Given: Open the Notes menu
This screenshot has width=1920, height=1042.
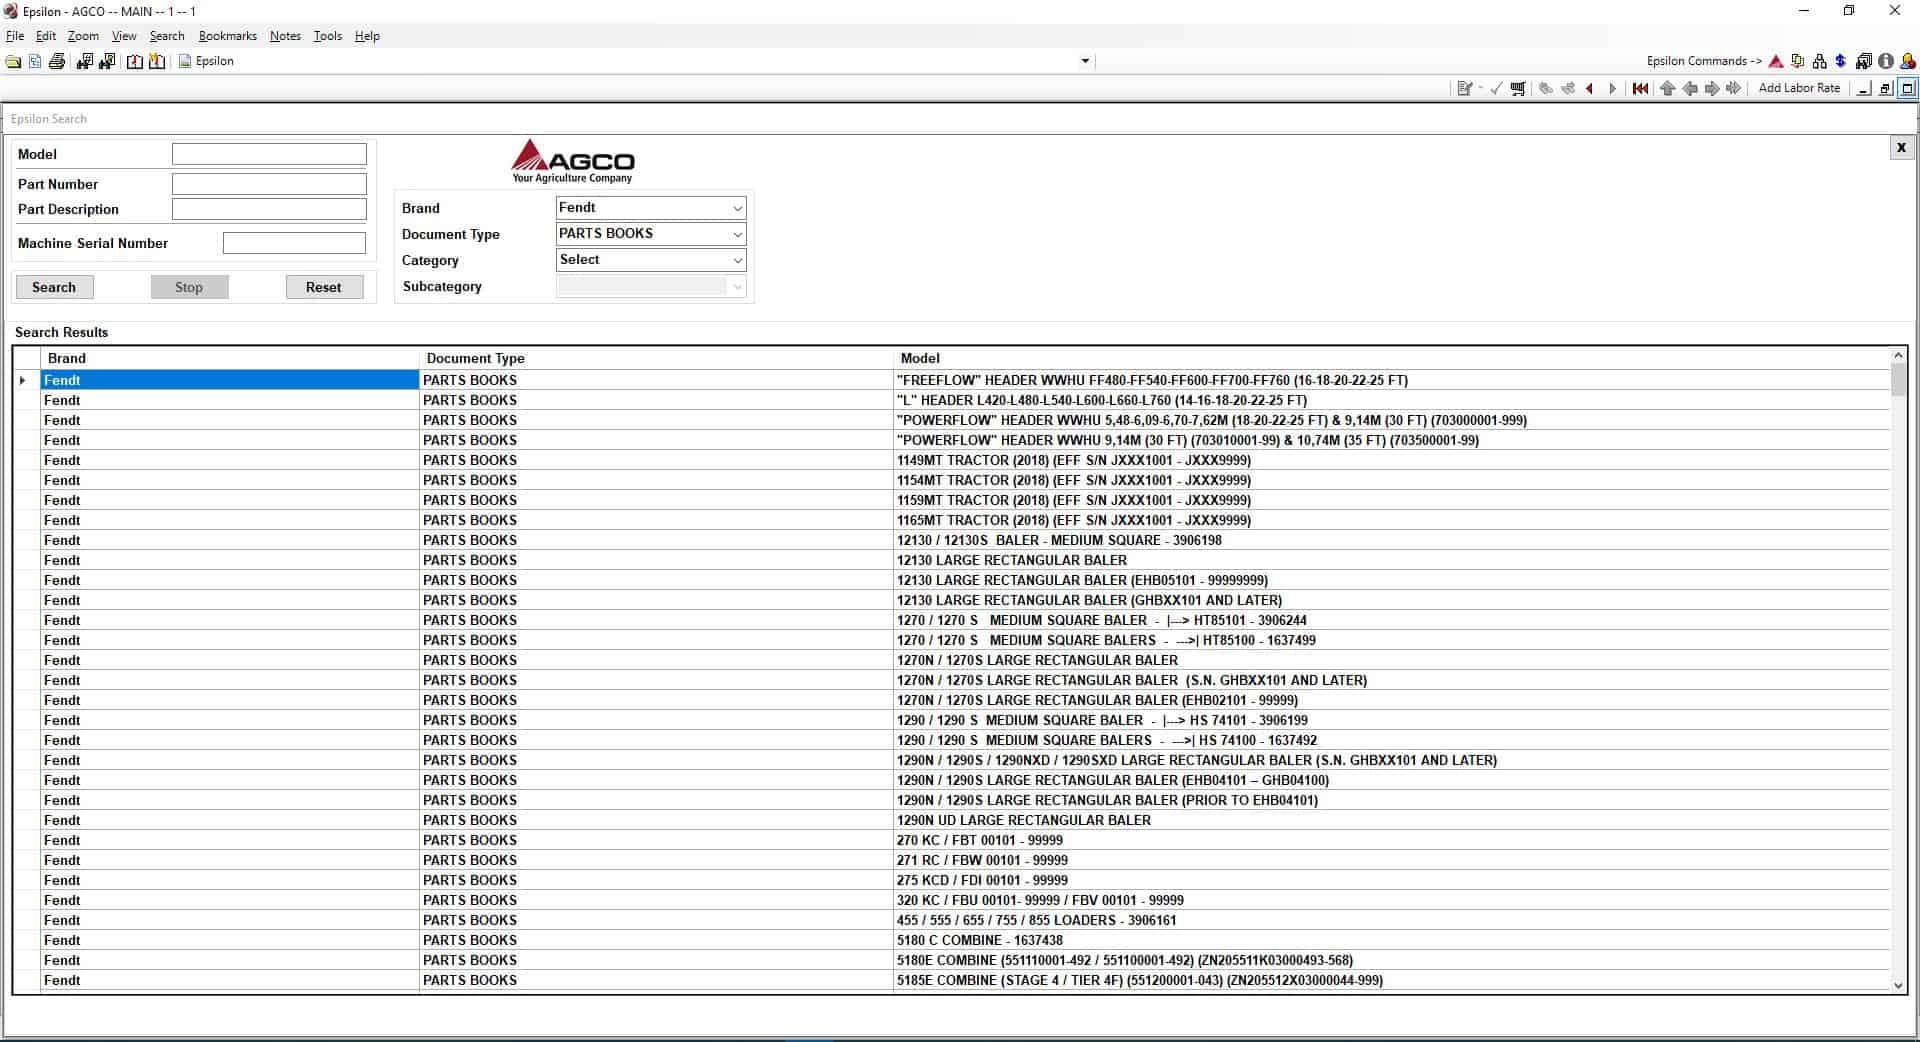Looking at the screenshot, I should [285, 36].
